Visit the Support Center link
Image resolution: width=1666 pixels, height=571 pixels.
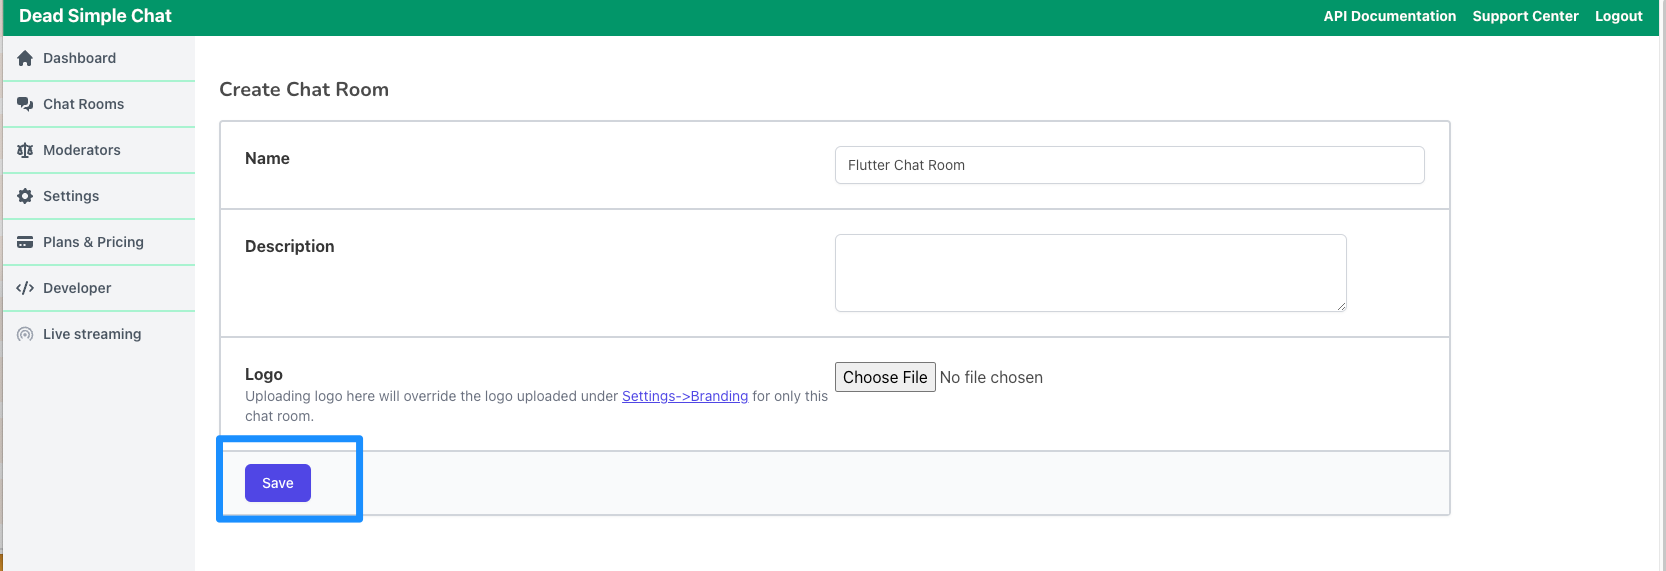[1525, 16]
